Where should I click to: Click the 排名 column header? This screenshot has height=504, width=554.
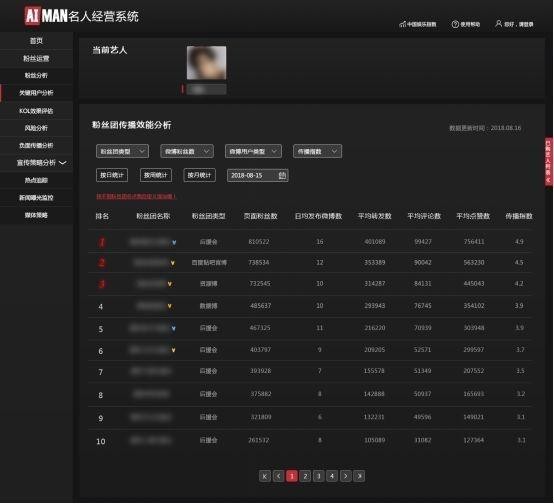(102, 216)
